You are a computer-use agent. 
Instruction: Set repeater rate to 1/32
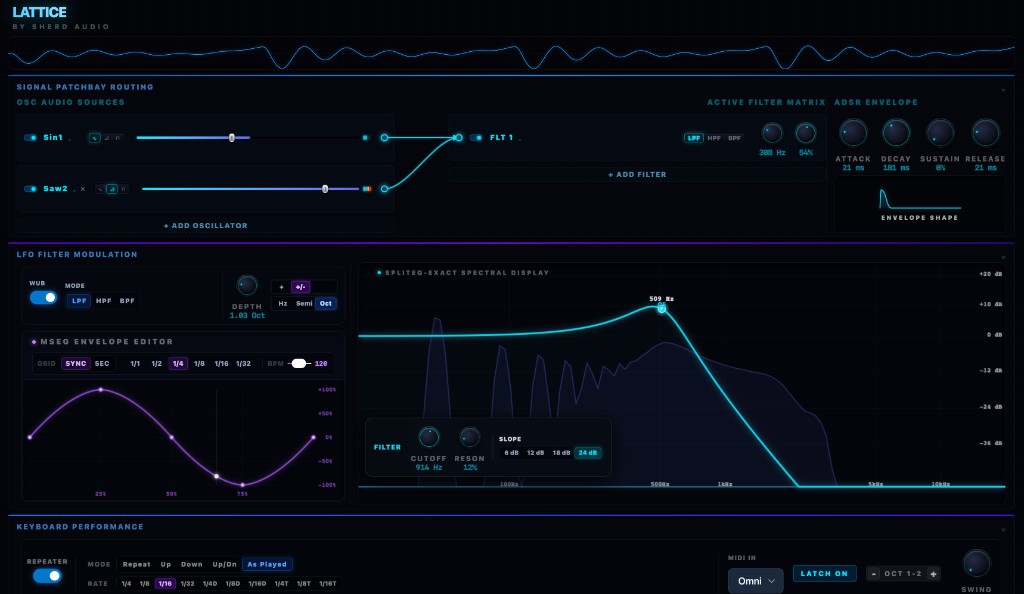point(187,584)
